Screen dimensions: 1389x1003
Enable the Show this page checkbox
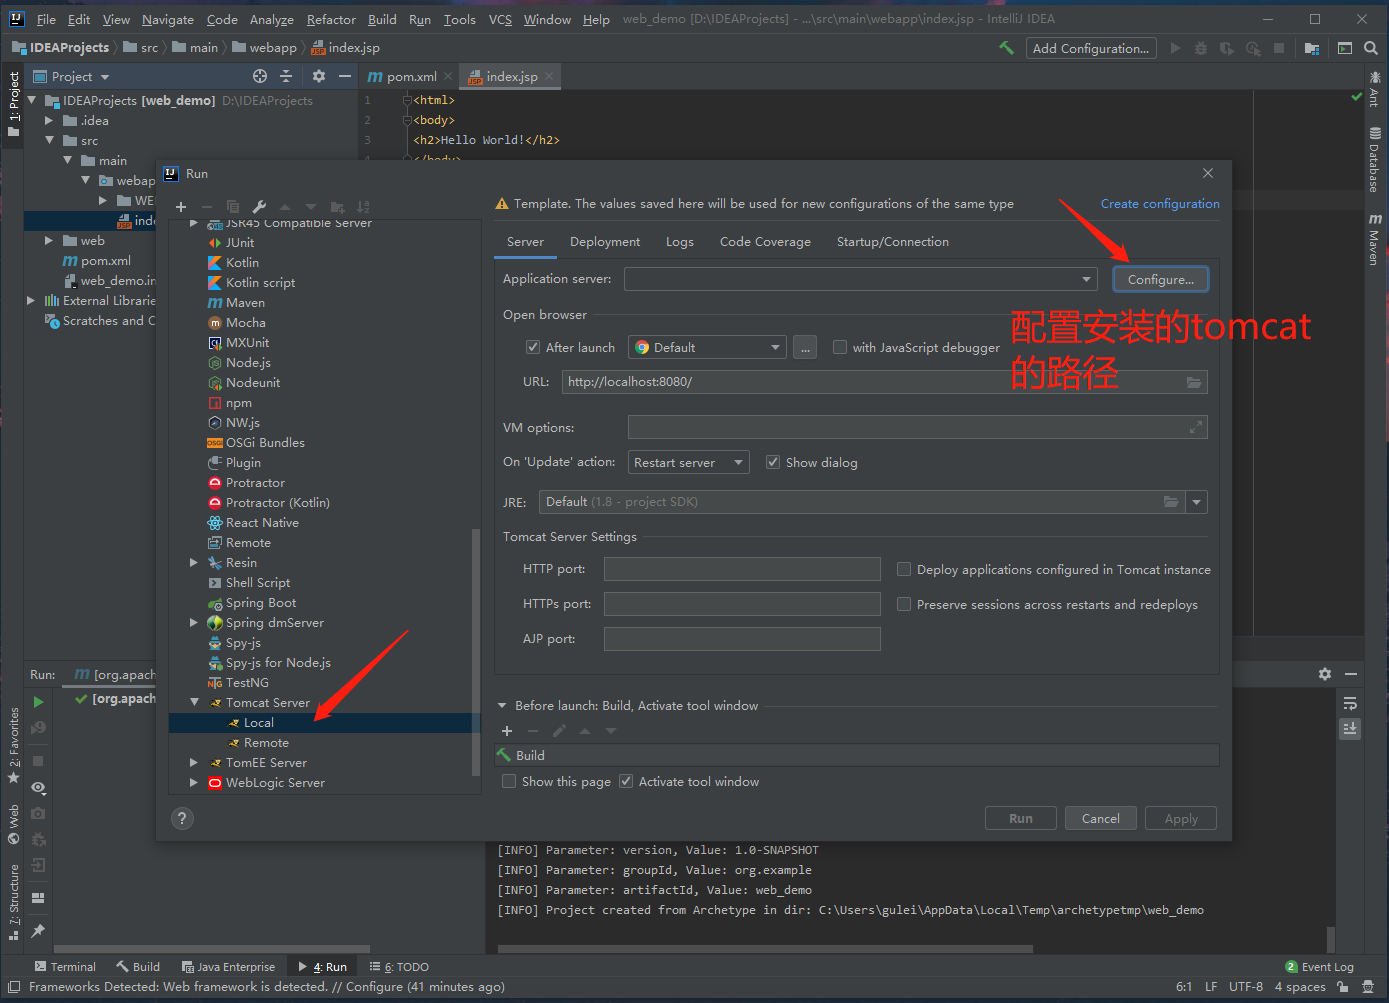click(x=509, y=781)
